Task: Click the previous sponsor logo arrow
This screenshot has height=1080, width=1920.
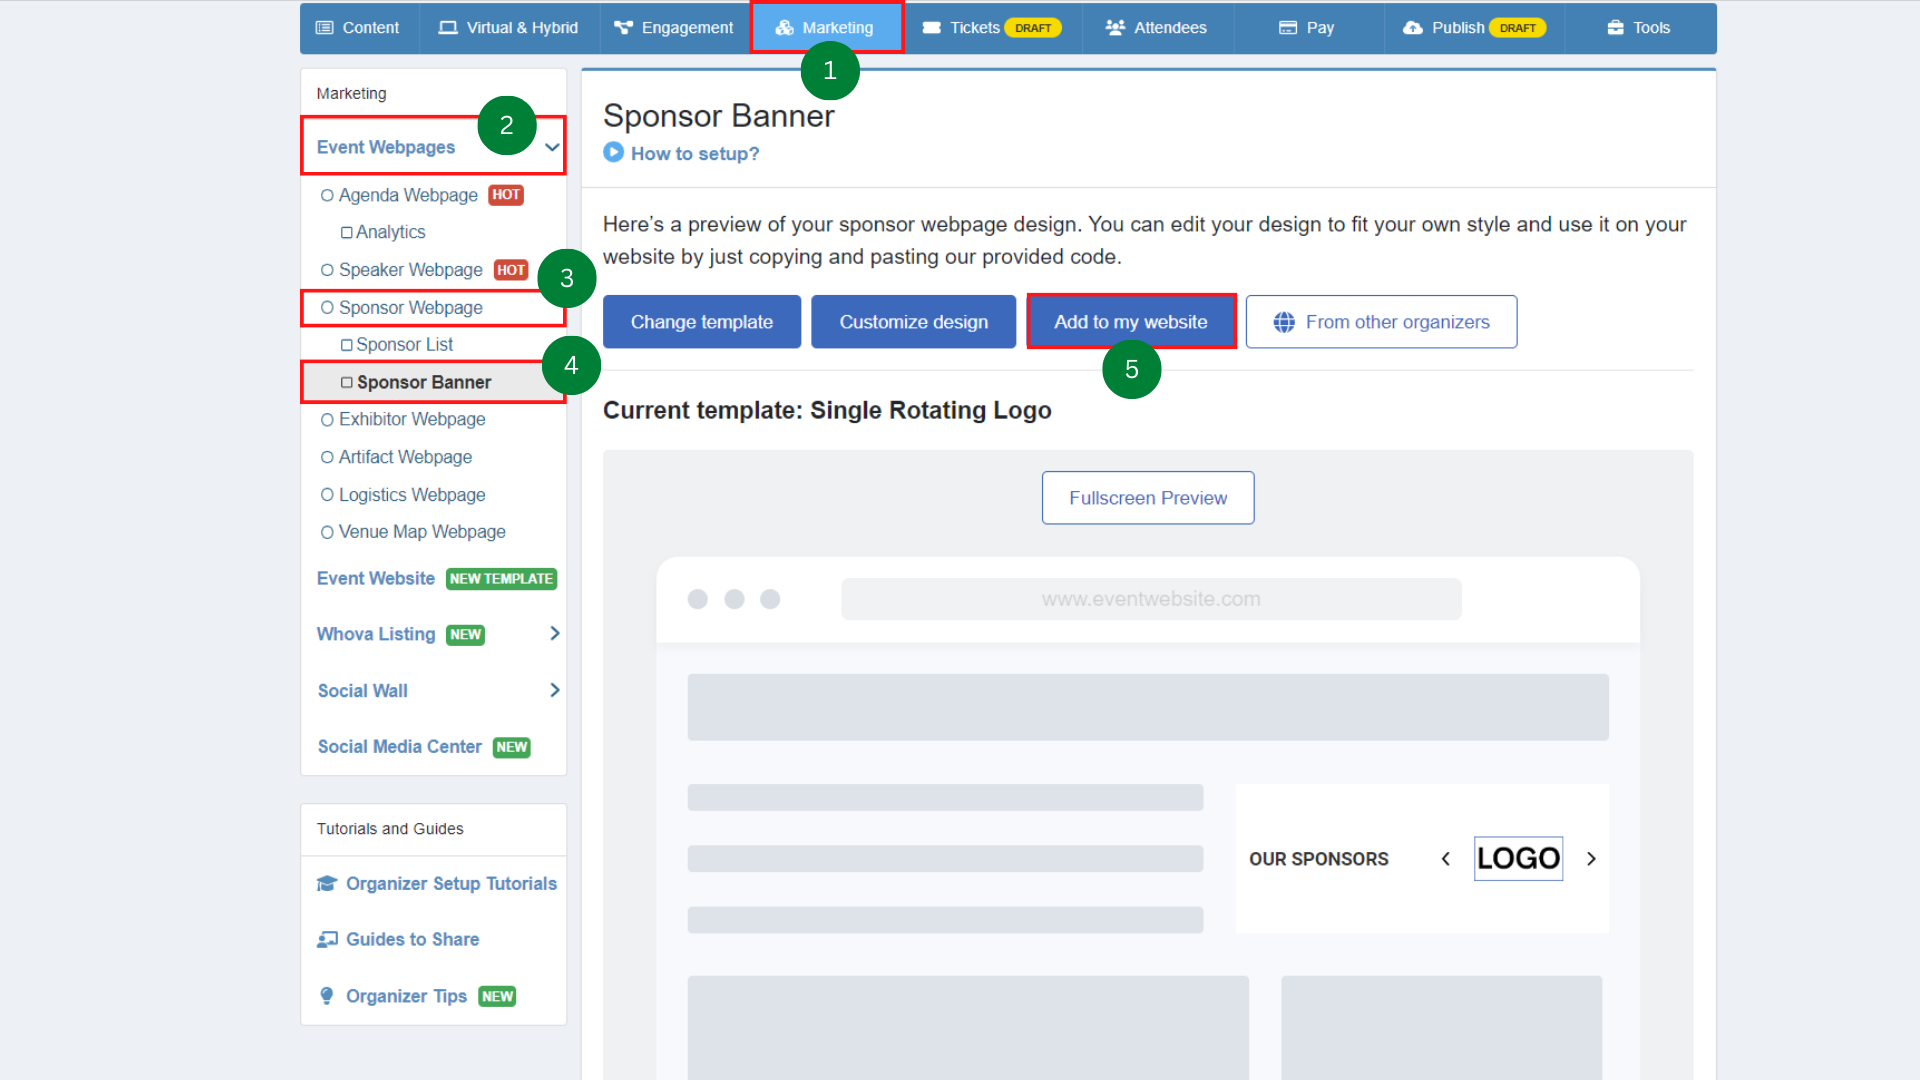Action: click(1445, 859)
